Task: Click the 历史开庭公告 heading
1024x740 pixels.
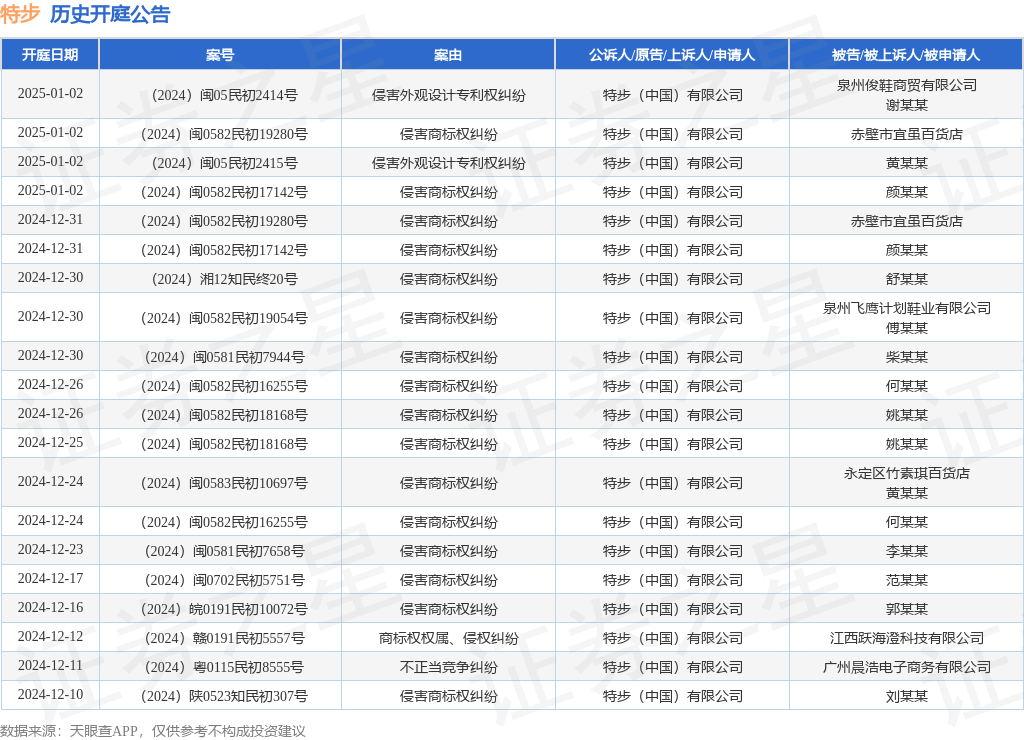Action: 110,14
